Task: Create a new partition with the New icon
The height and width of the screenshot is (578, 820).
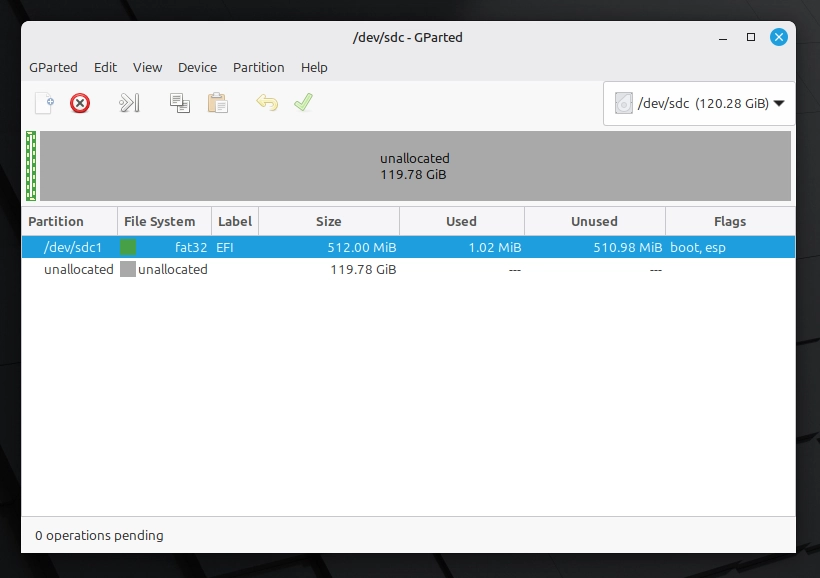Action: click(x=42, y=103)
